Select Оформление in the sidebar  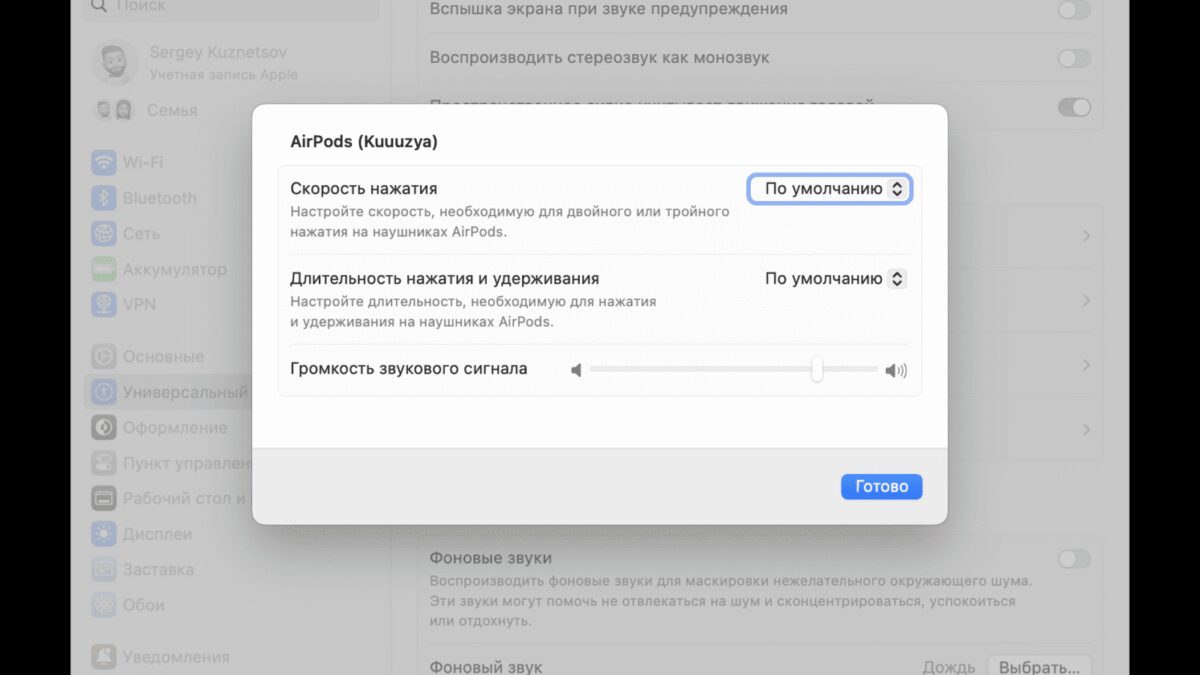(x=175, y=428)
